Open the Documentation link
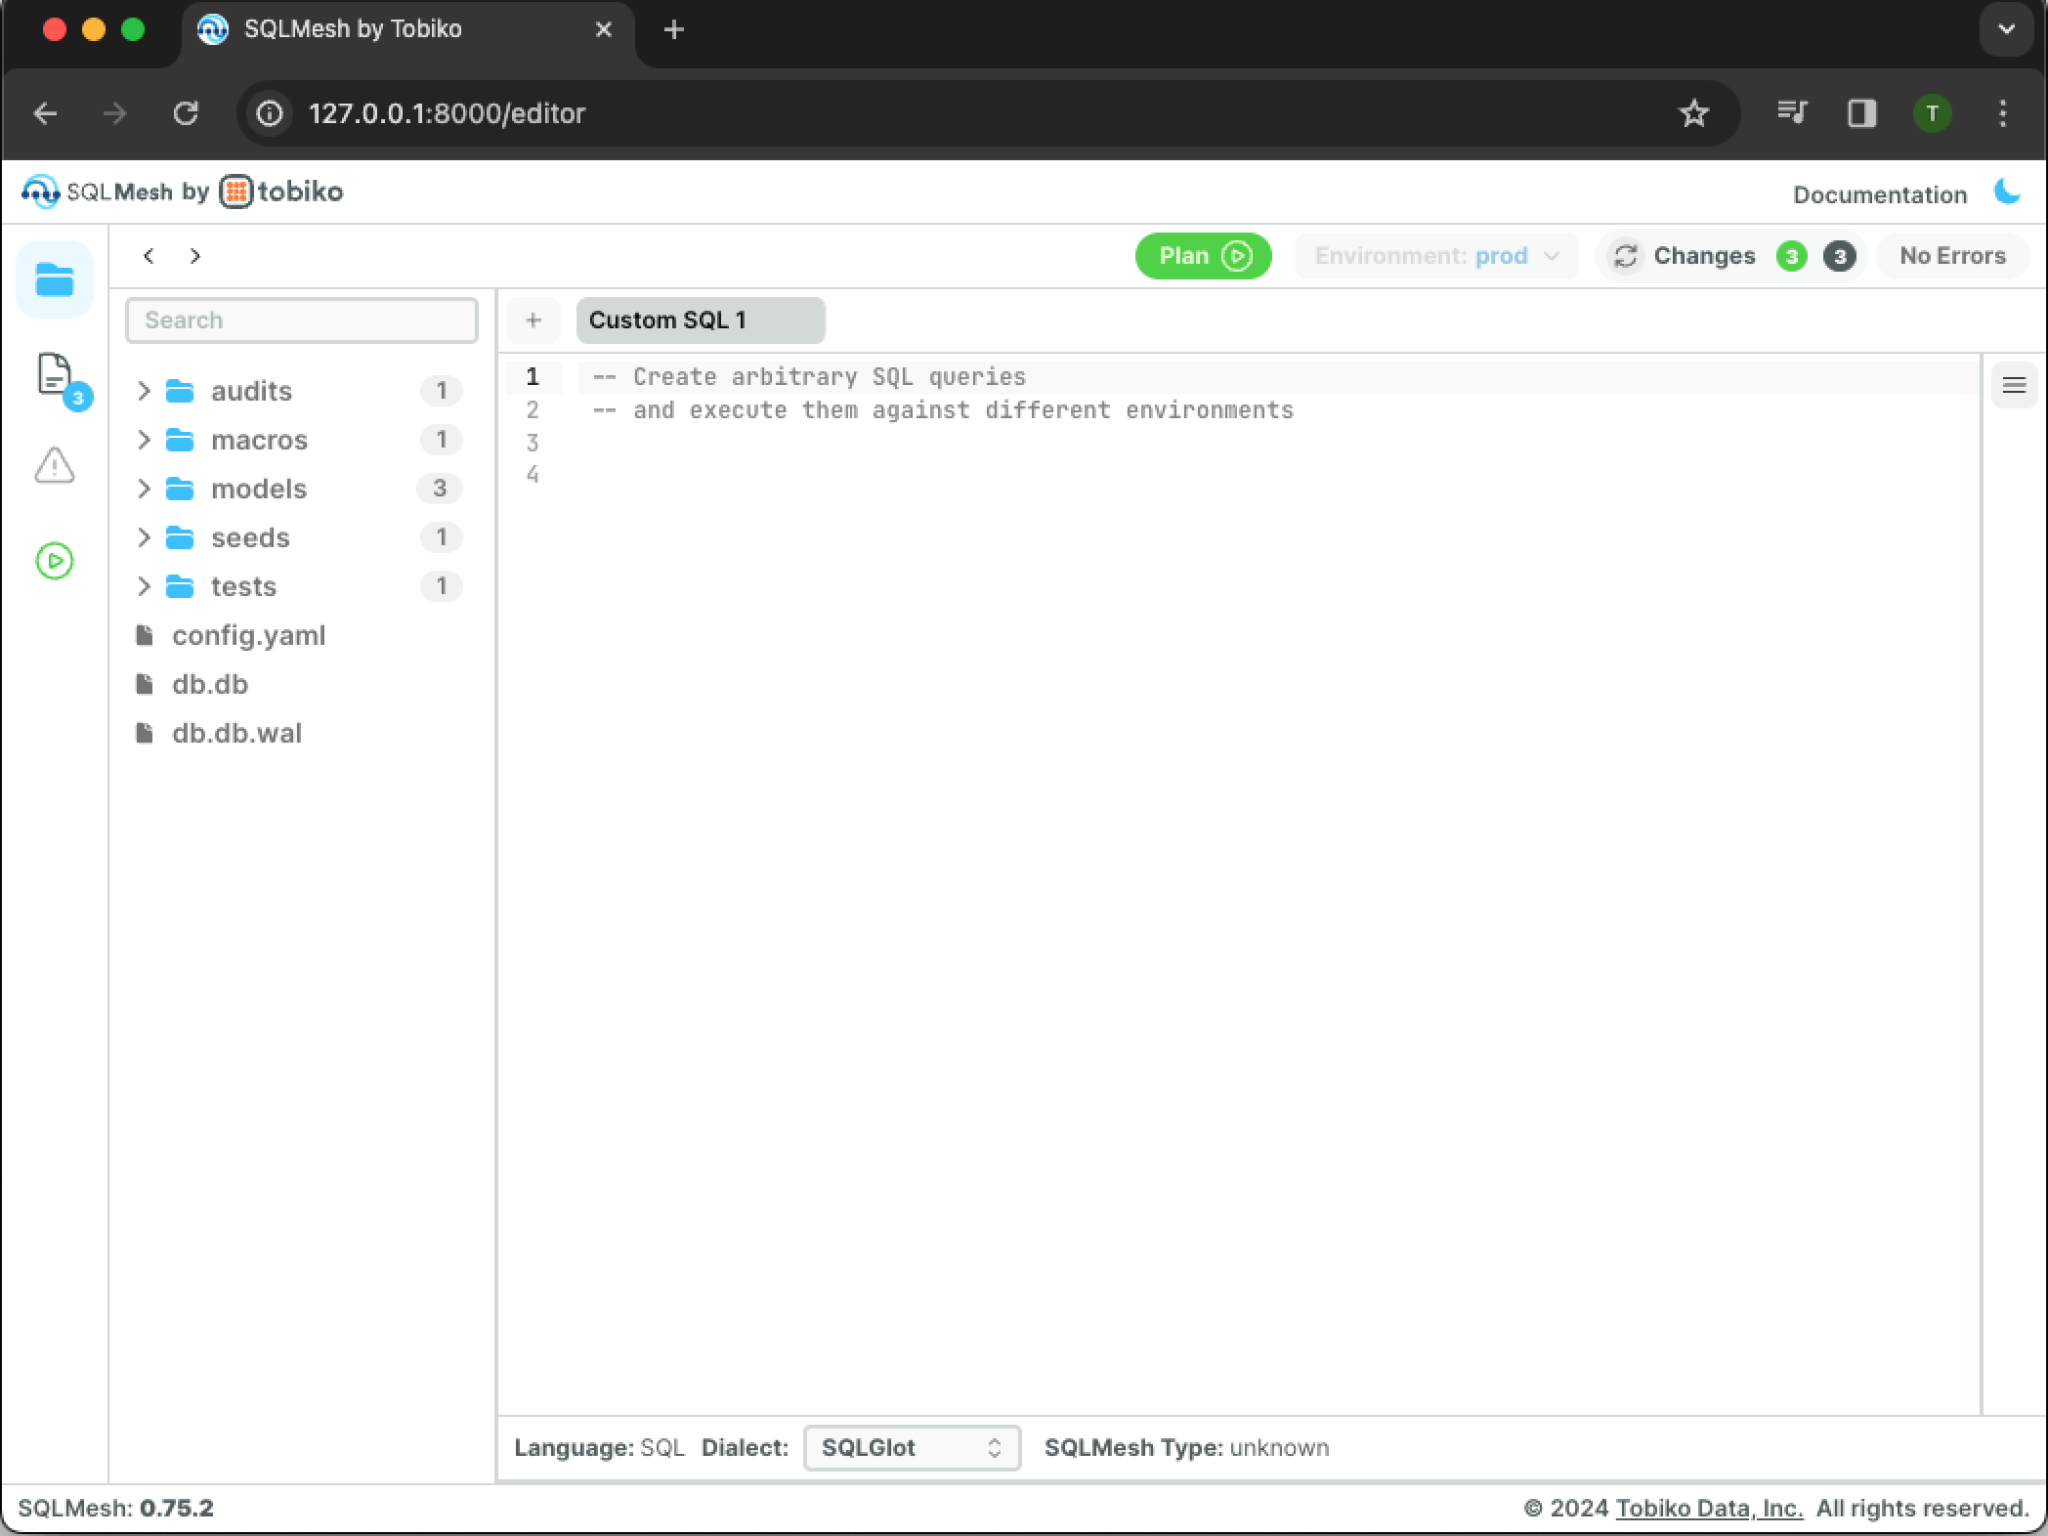 pos(1879,194)
